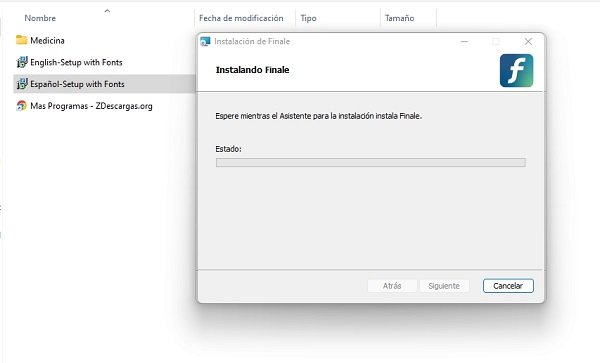Click the Instalación de Finale title text

[252, 41]
